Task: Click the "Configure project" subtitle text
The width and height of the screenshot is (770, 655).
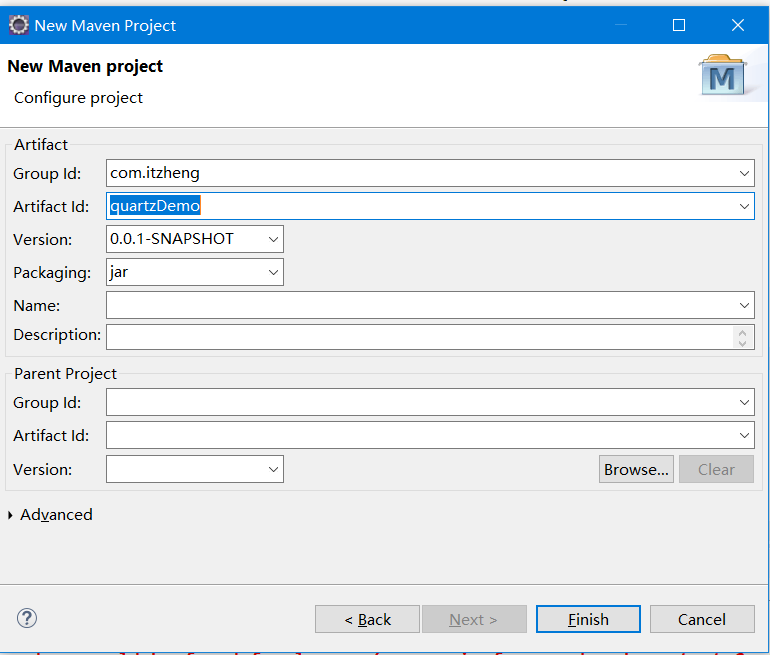Action: (79, 98)
